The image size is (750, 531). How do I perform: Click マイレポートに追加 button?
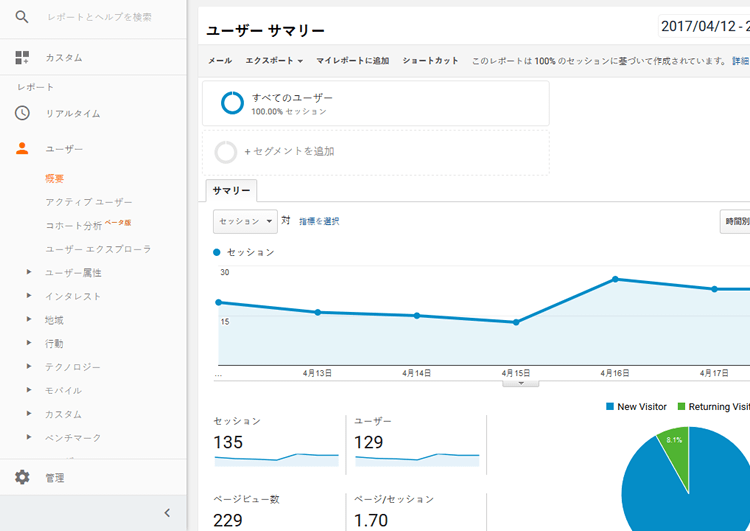[x=353, y=61]
